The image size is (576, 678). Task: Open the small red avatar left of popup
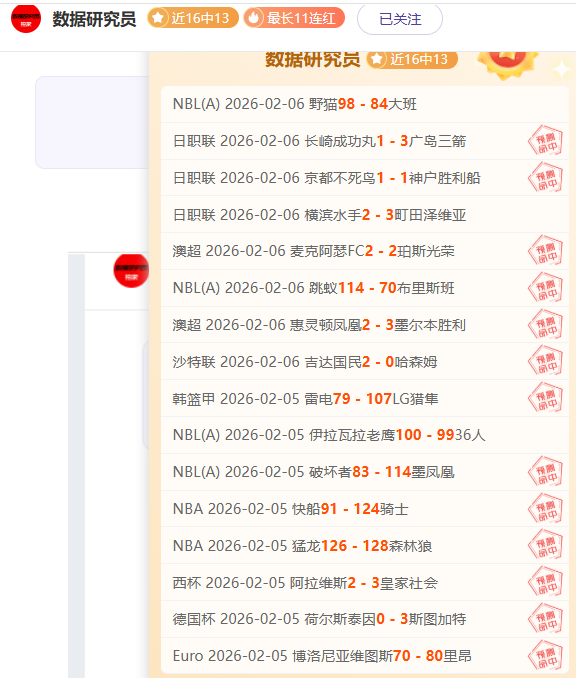[x=131, y=270]
